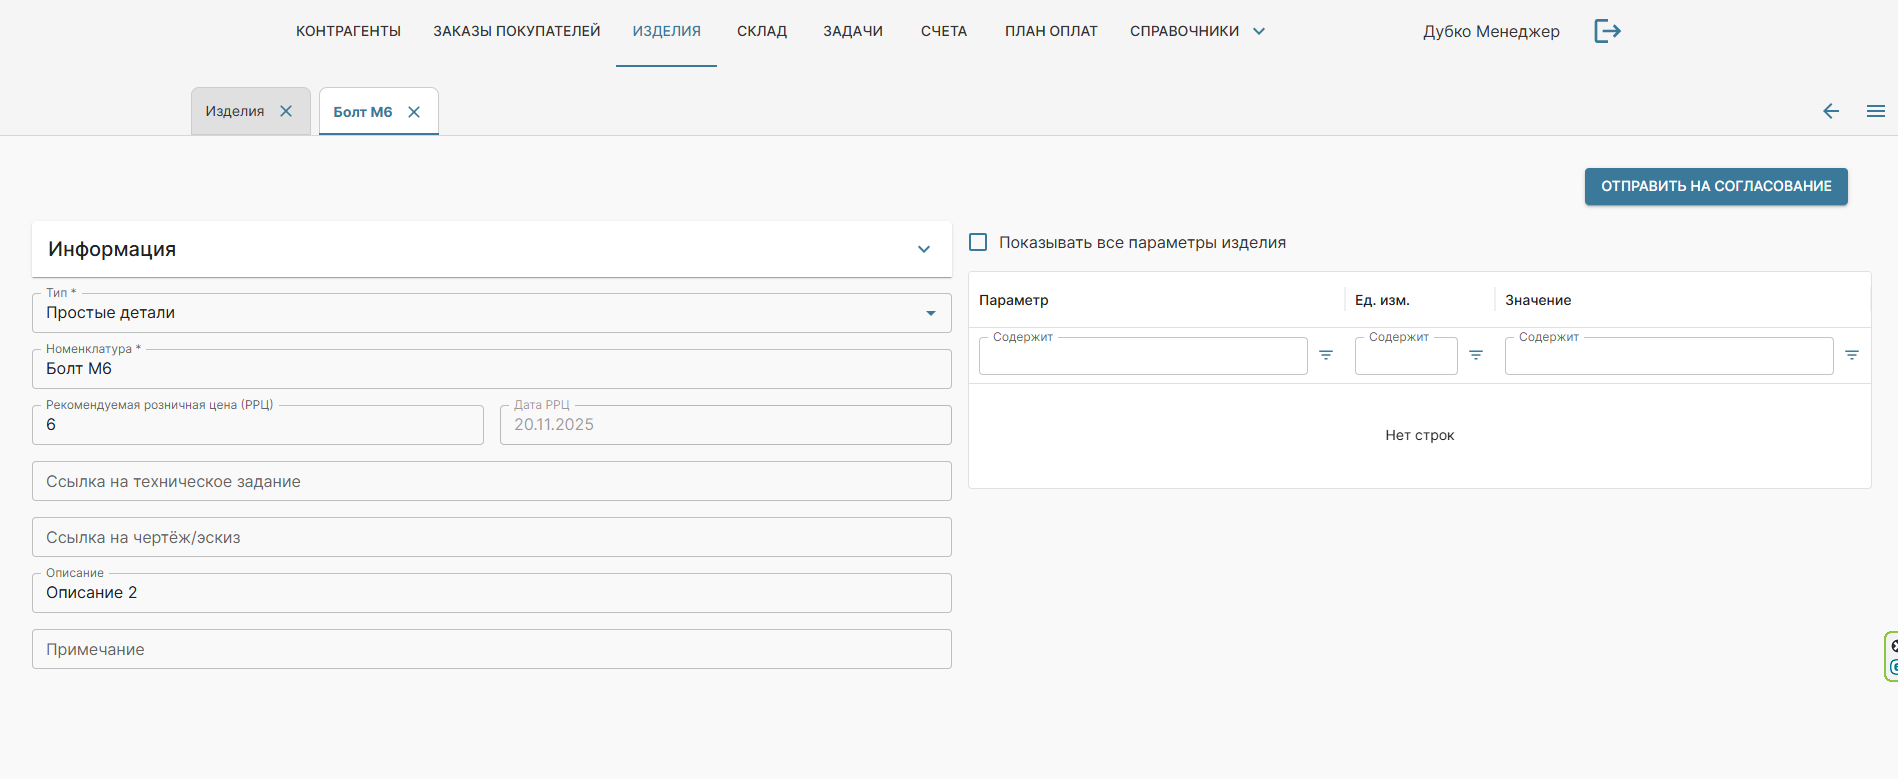Screen dimensions: 1898x779
Task: Open the Заказы покупателей section
Action: click(516, 31)
